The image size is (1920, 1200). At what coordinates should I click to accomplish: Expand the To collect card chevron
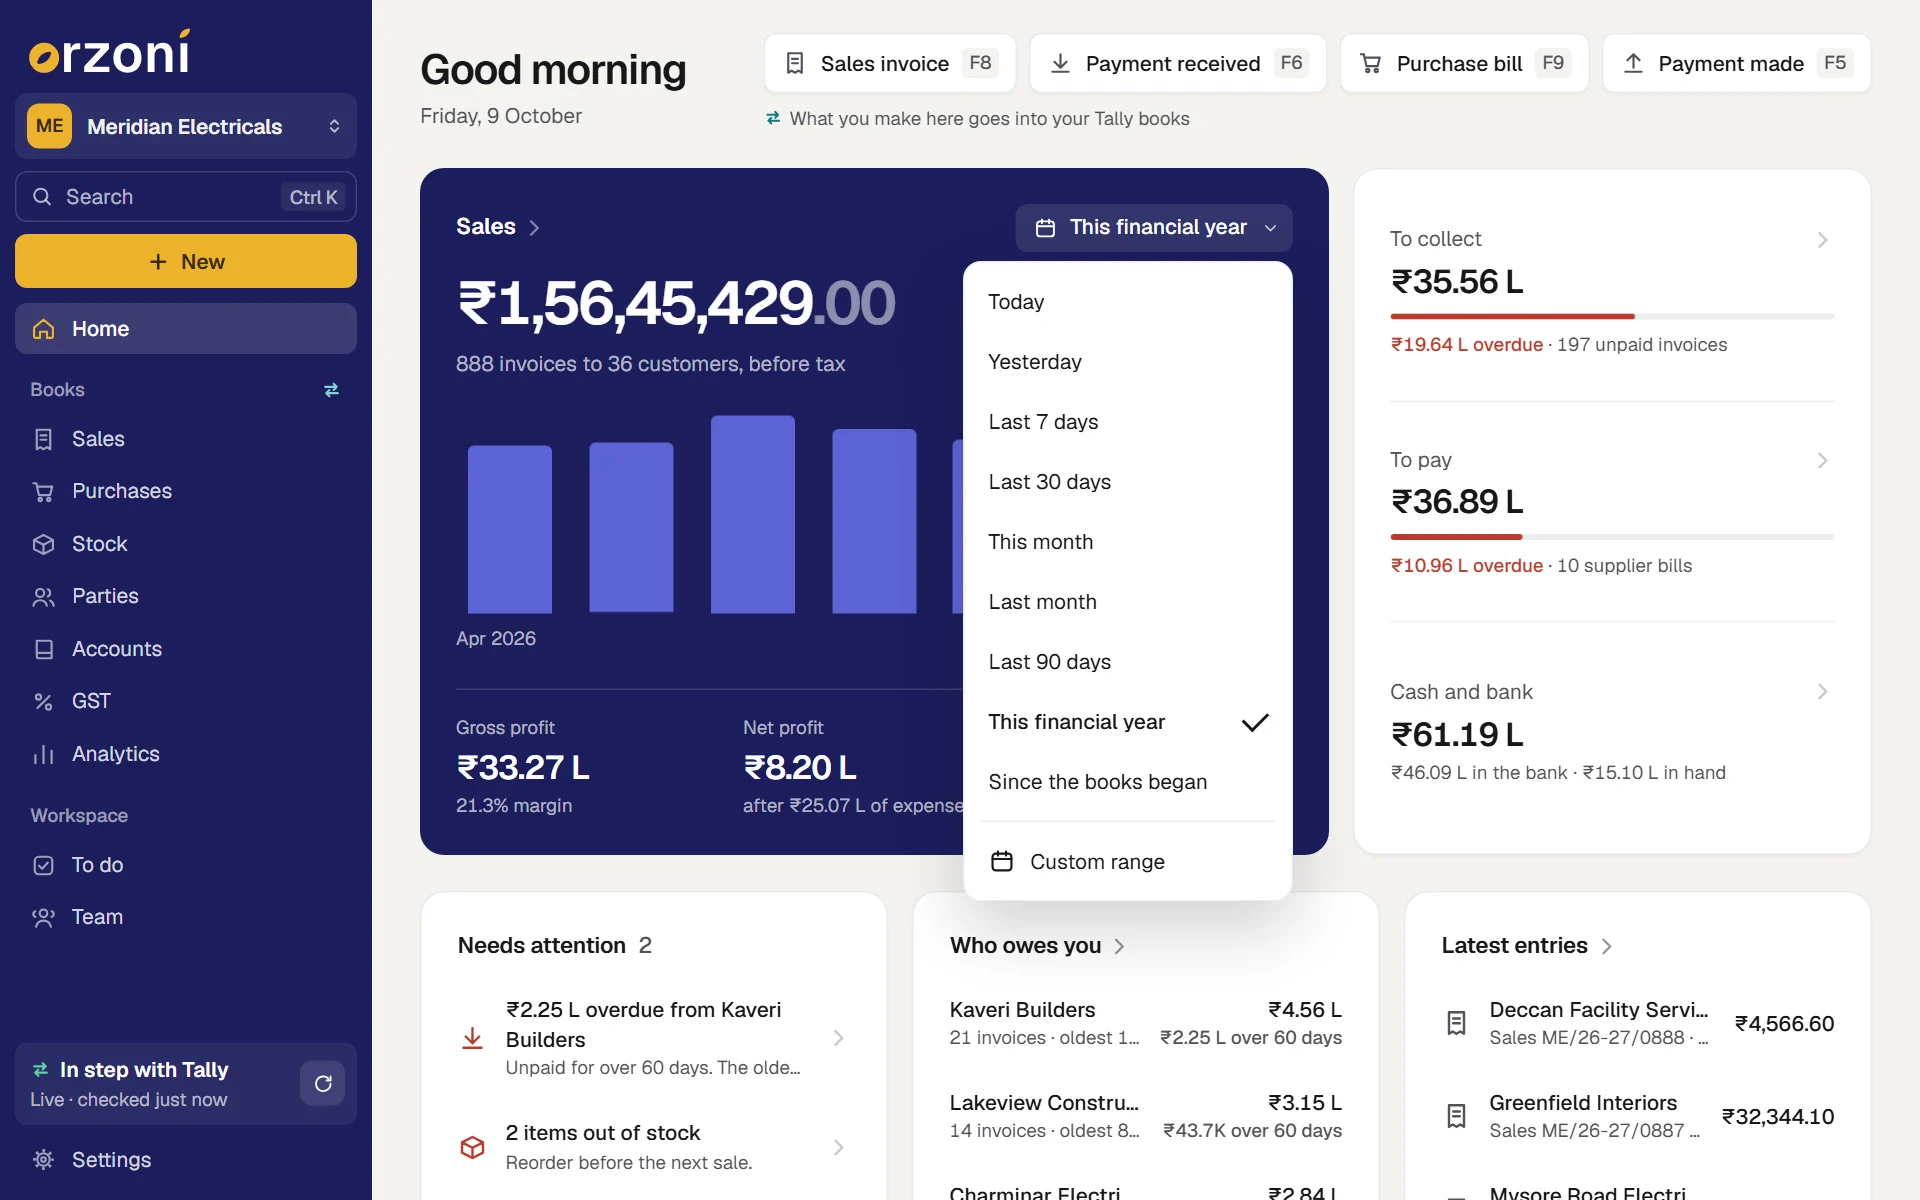click(x=1822, y=240)
